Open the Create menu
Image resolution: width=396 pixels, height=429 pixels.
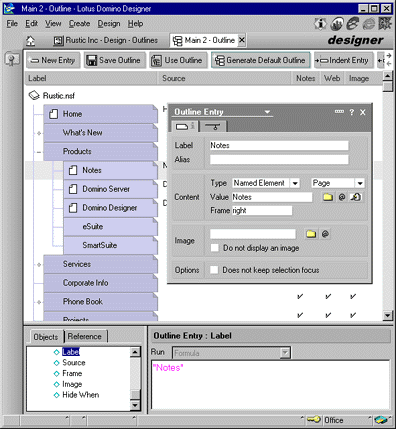click(x=79, y=24)
